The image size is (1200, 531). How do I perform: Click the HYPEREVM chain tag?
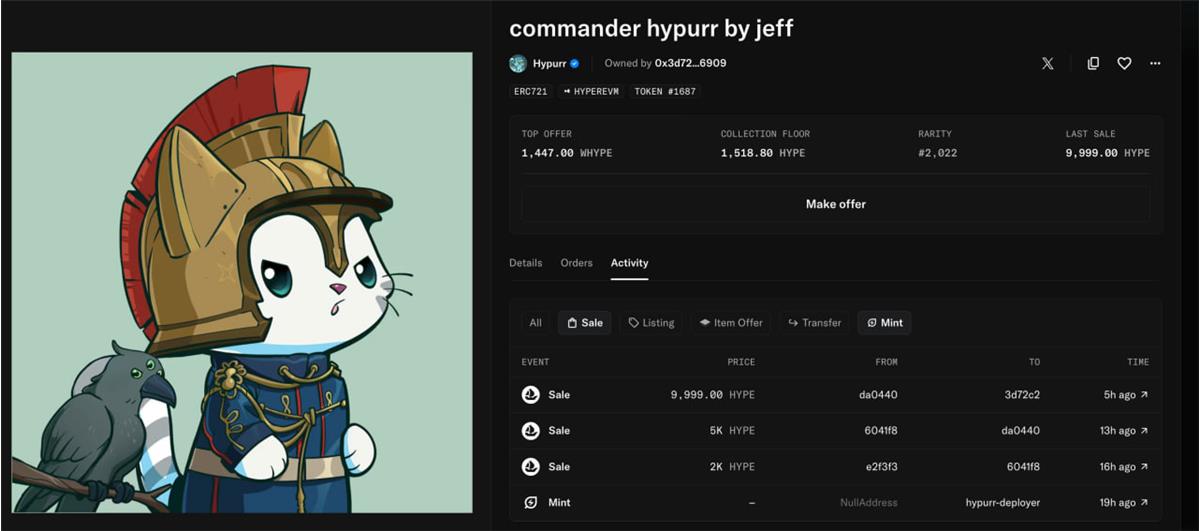tap(591, 91)
